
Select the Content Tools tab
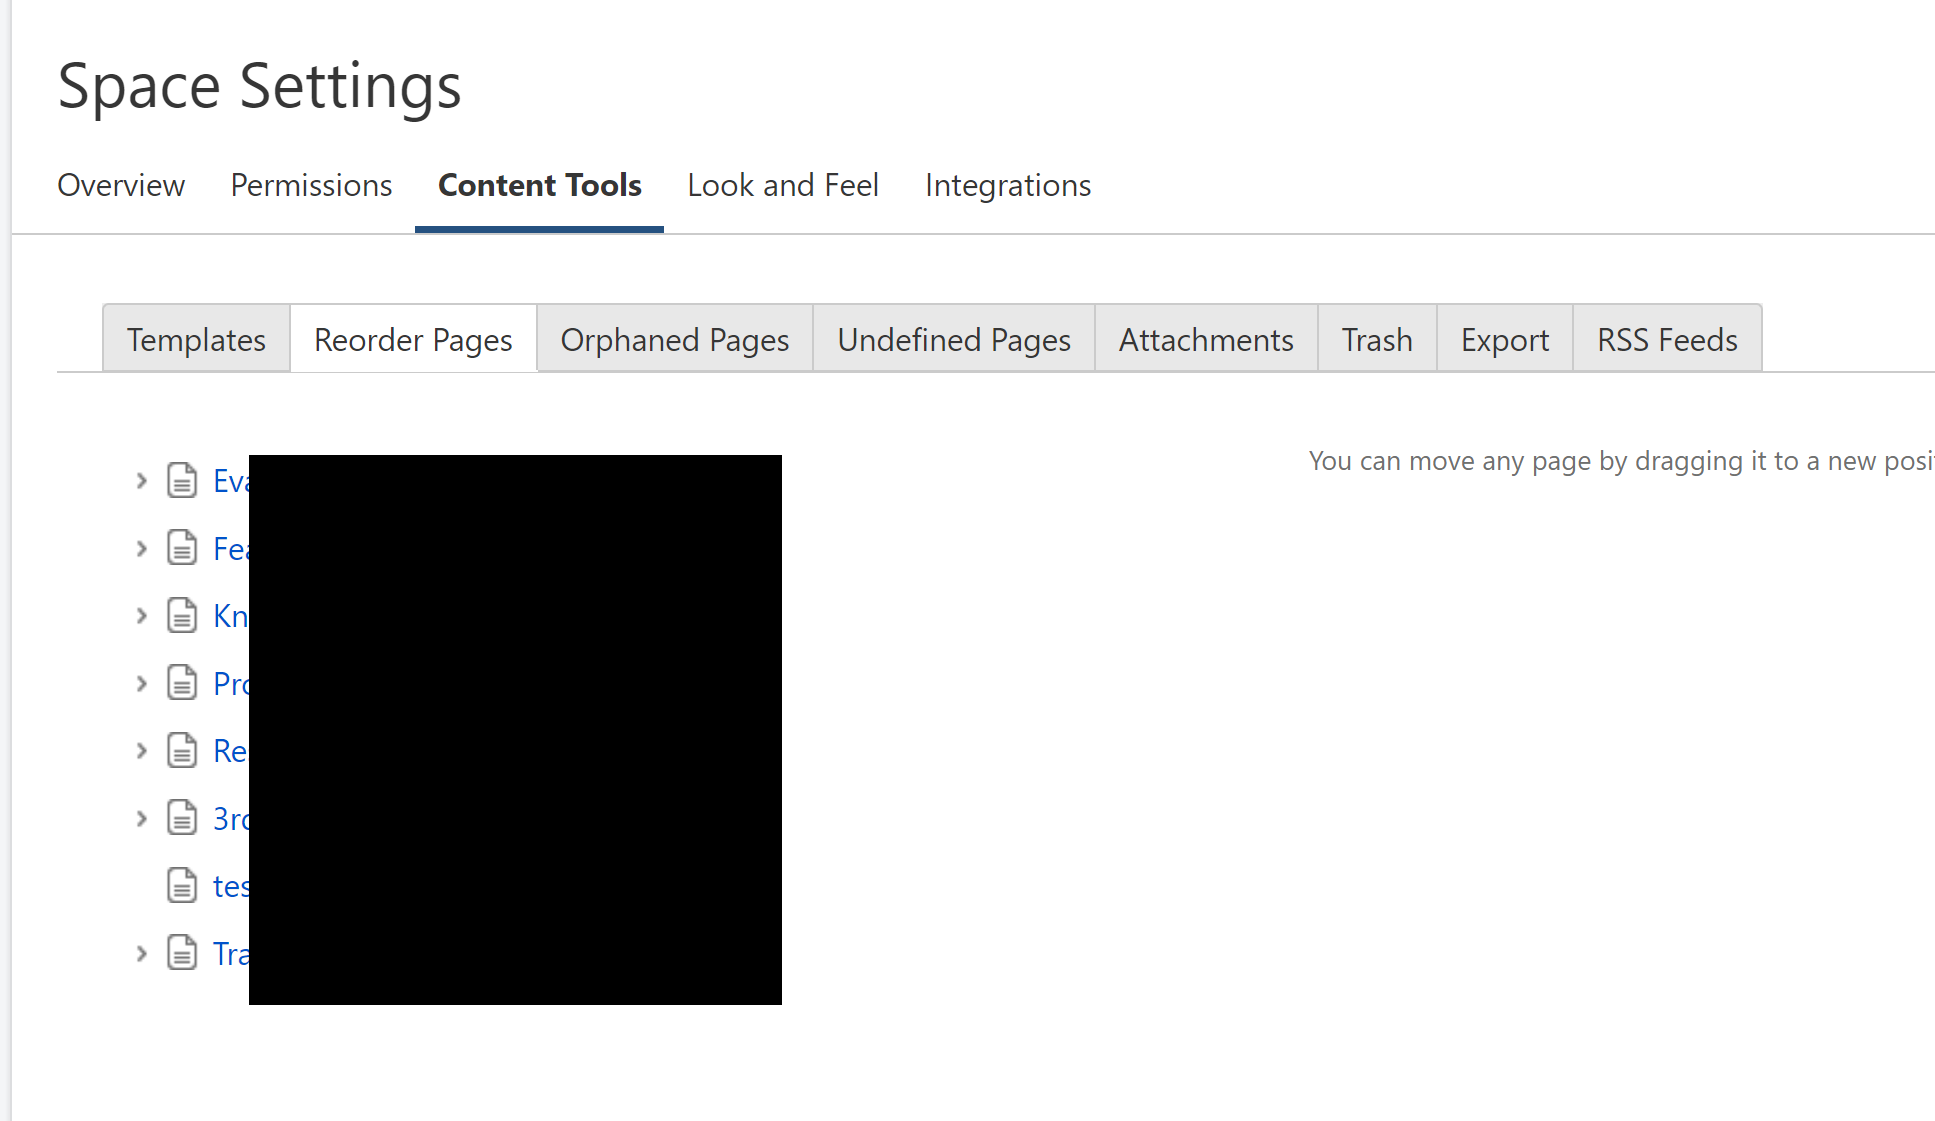(x=539, y=185)
